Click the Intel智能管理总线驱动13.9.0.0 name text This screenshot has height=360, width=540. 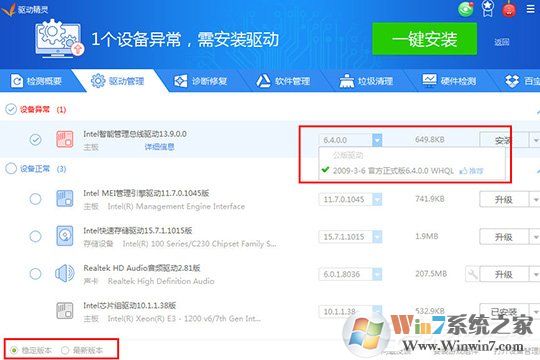(x=135, y=134)
